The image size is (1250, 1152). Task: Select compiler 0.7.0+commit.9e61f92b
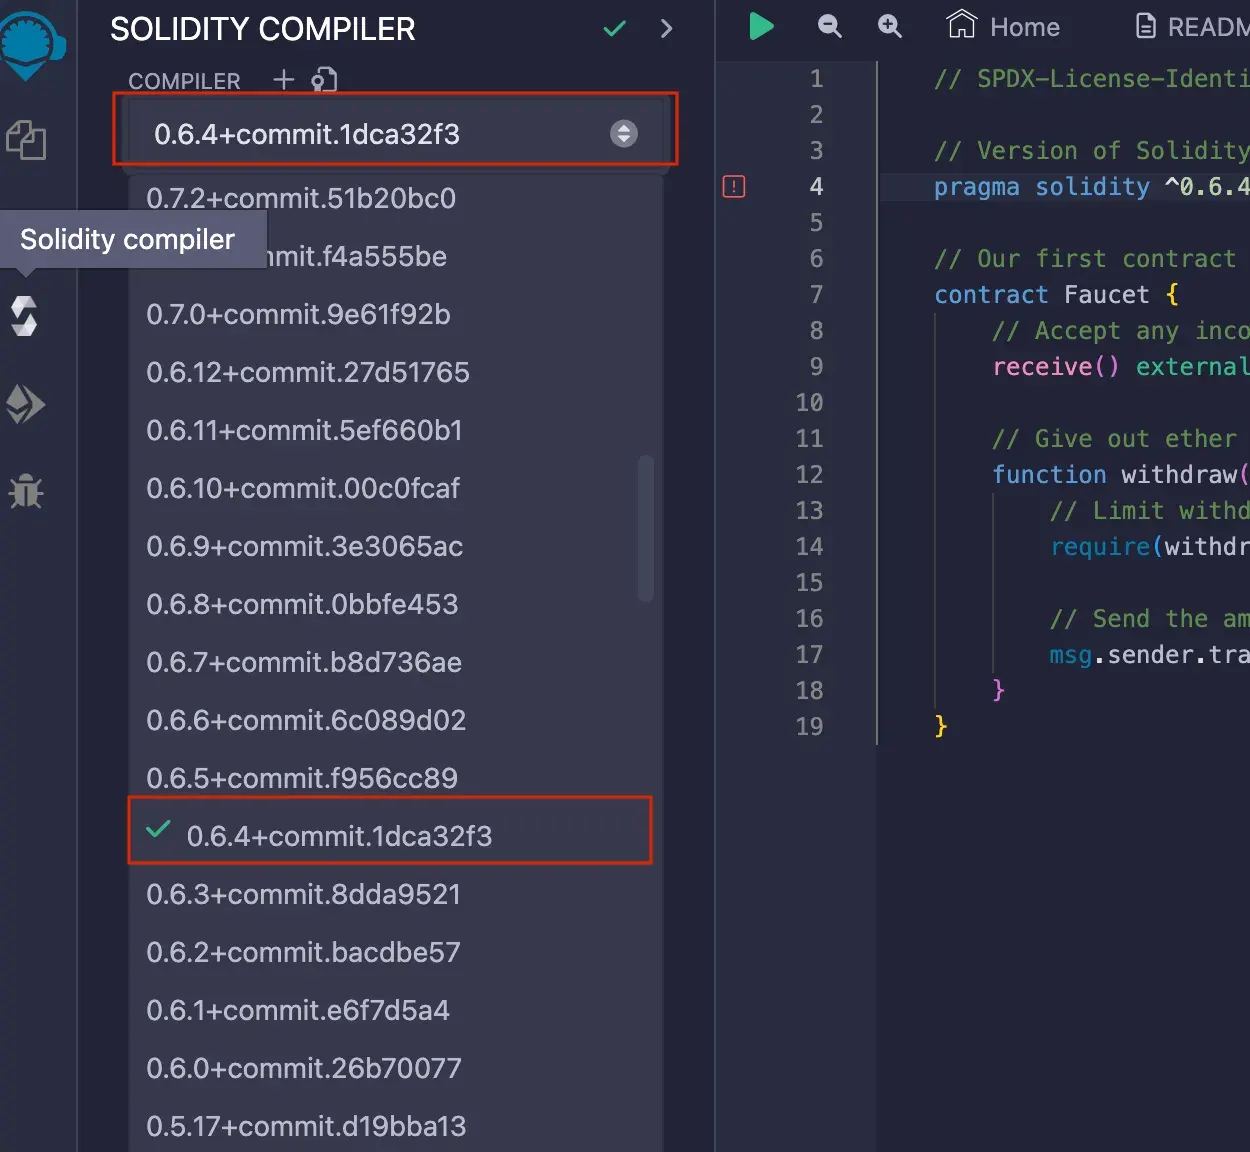tap(395, 314)
